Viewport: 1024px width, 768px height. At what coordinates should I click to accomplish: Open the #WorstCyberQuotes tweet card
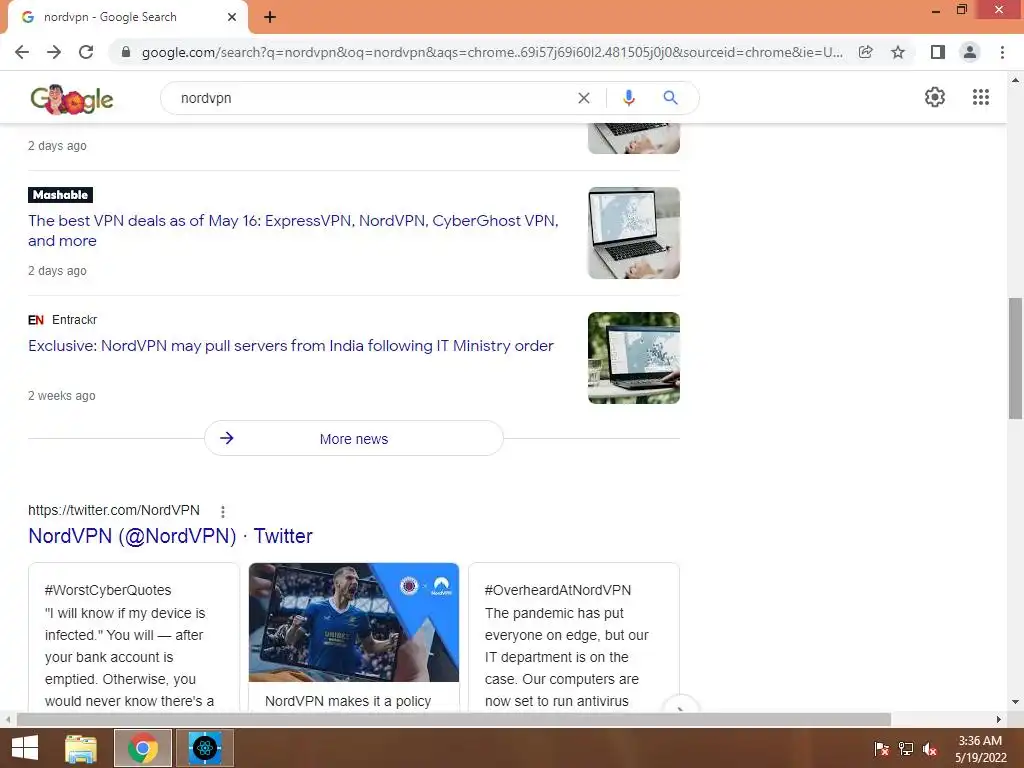click(x=134, y=637)
